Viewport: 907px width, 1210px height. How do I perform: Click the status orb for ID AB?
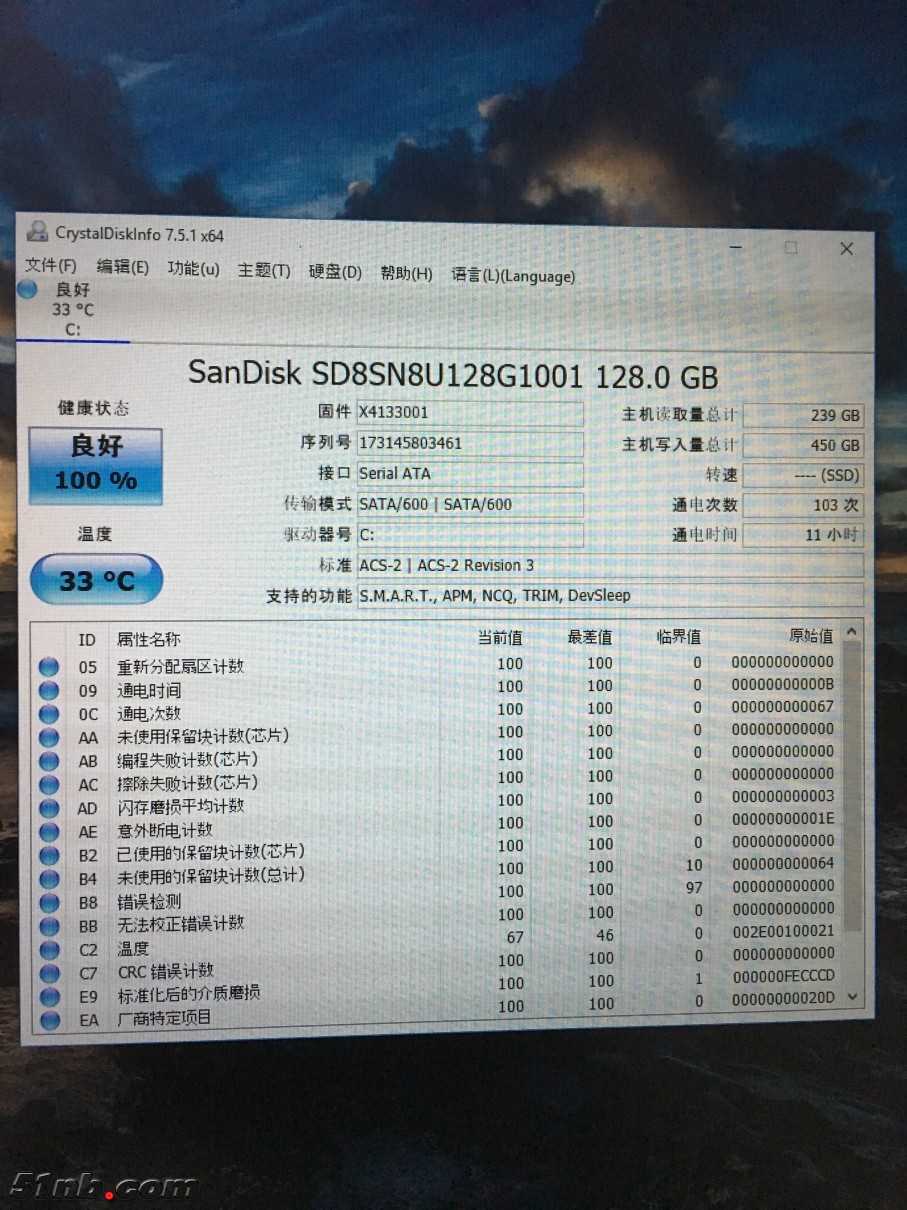[x=48, y=761]
